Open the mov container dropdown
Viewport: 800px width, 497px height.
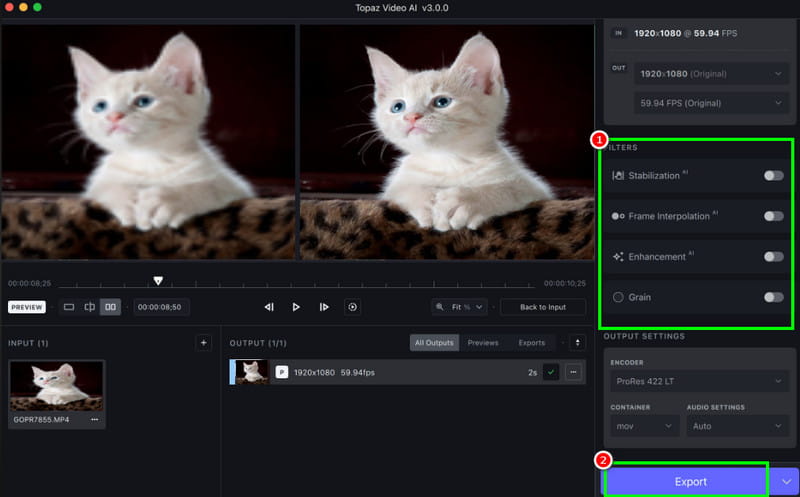pos(645,426)
